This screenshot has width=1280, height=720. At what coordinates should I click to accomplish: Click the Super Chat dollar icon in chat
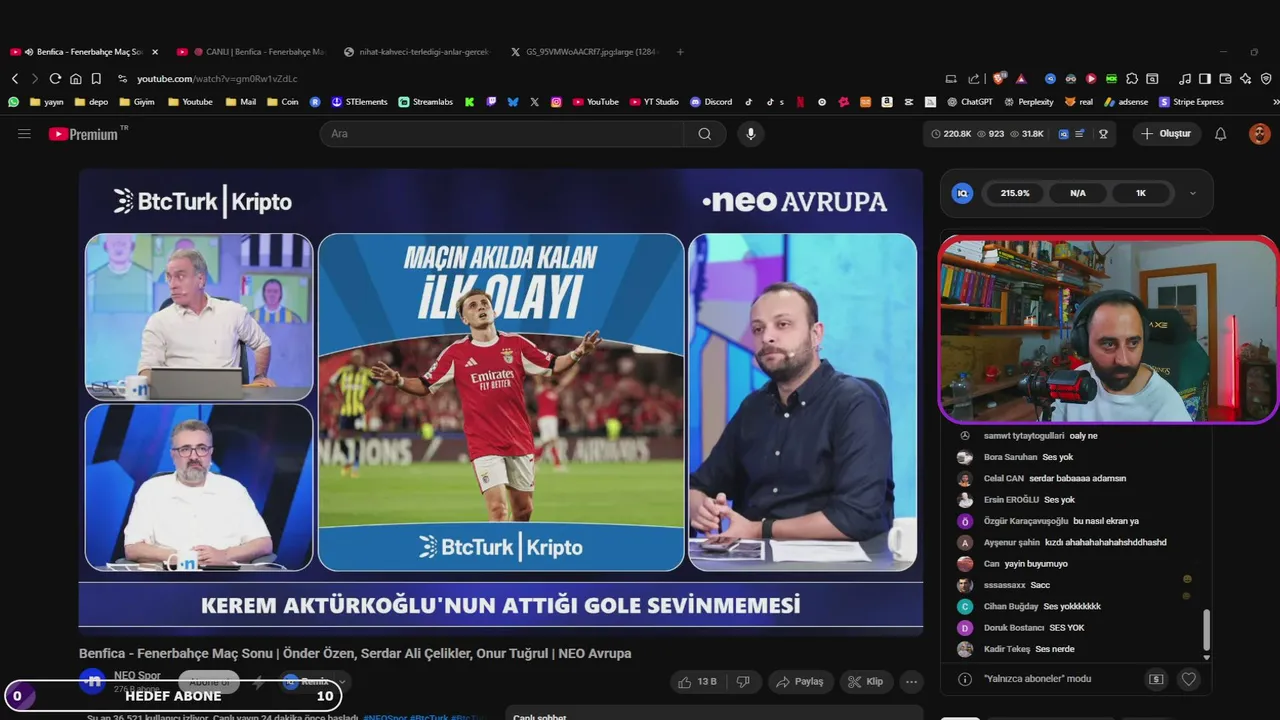click(1156, 679)
